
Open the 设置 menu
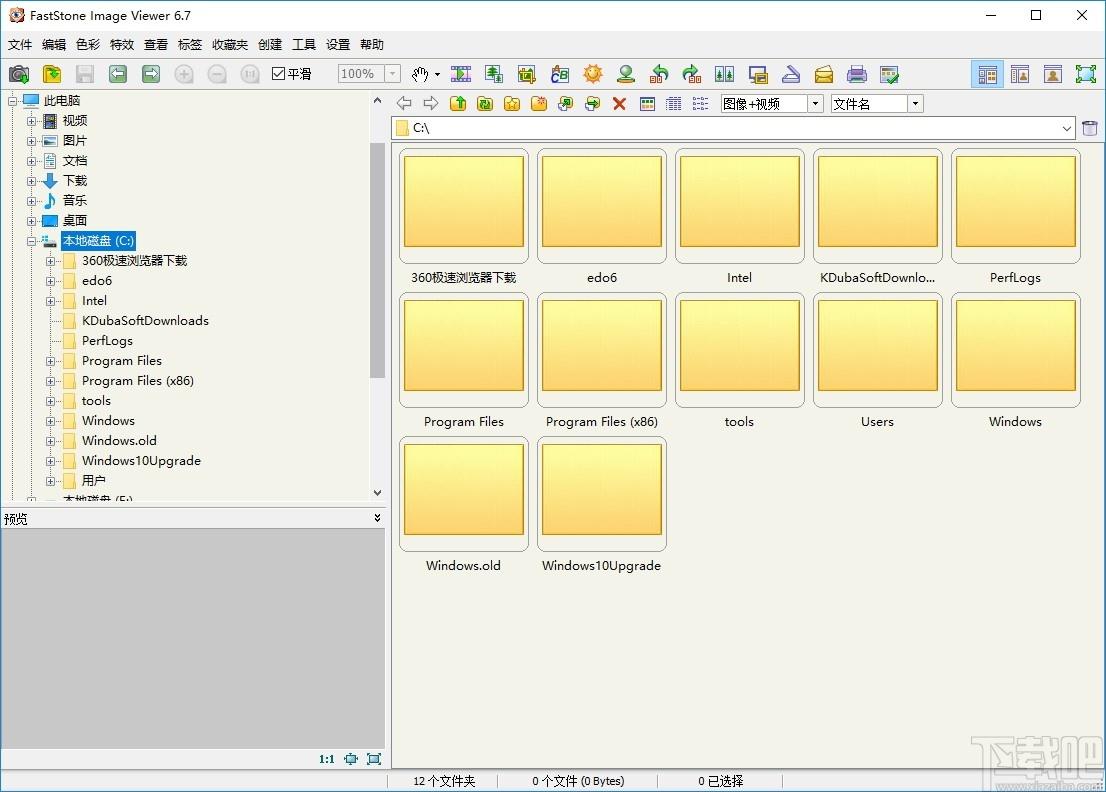pyautogui.click(x=338, y=44)
